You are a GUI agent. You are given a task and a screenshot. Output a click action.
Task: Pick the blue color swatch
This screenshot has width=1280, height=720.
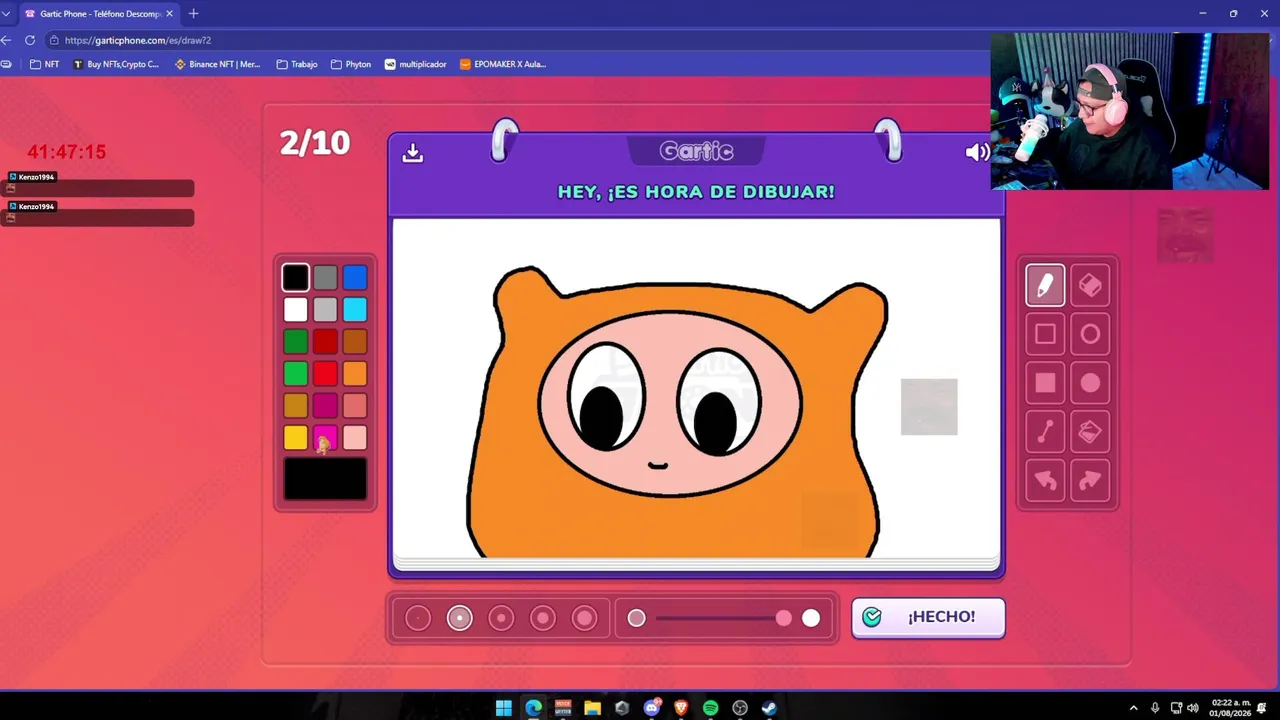355,277
